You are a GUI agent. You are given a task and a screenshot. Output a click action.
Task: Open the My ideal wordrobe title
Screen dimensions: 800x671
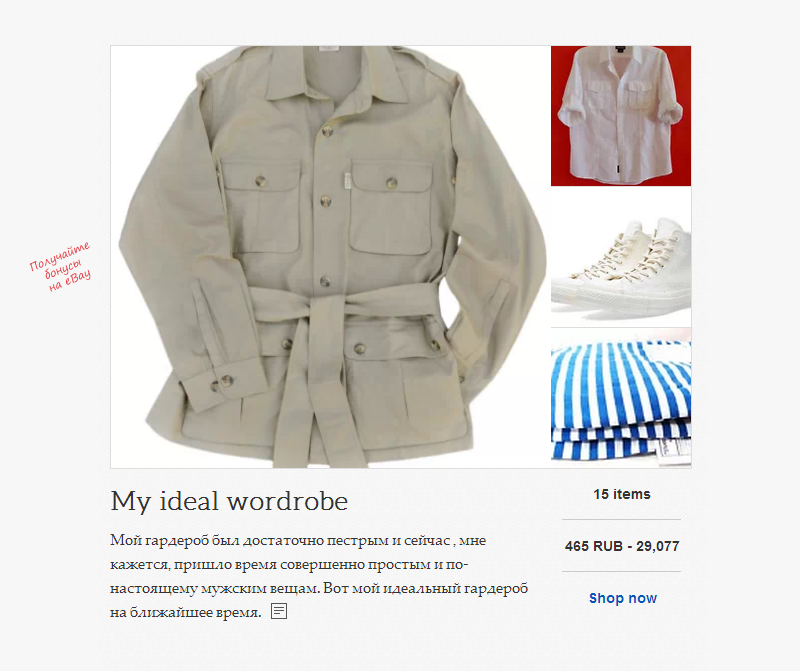coord(229,501)
